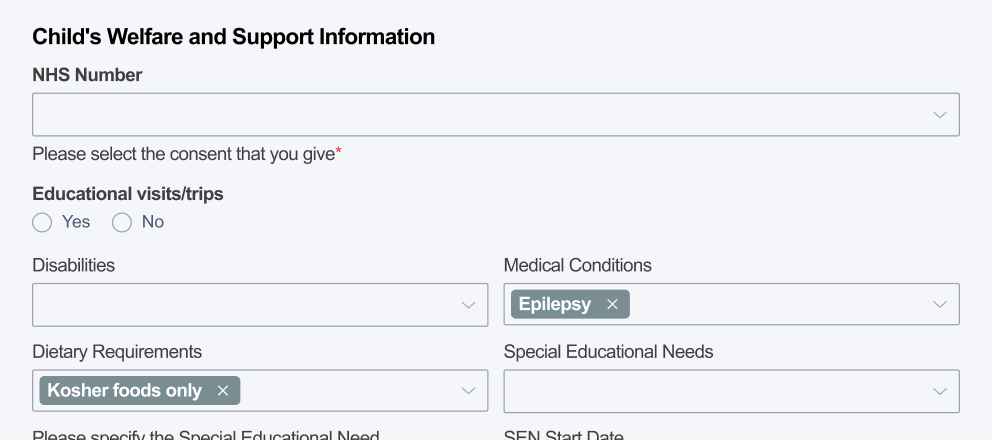Viewport: 992px width, 440px height.
Task: Click the Medical Conditions chevron arrow
Action: 939,305
